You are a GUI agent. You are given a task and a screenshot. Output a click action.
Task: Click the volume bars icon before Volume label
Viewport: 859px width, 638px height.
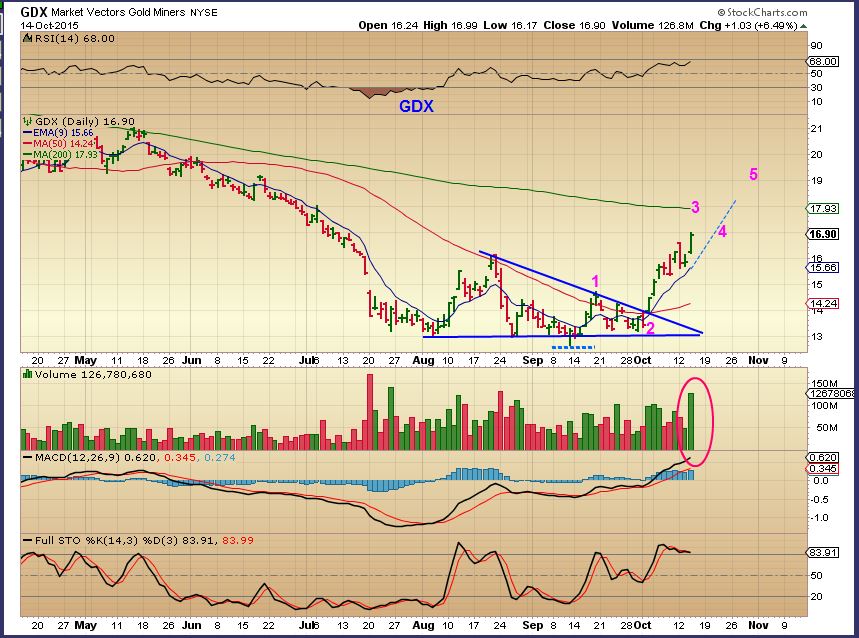pyautogui.click(x=27, y=375)
